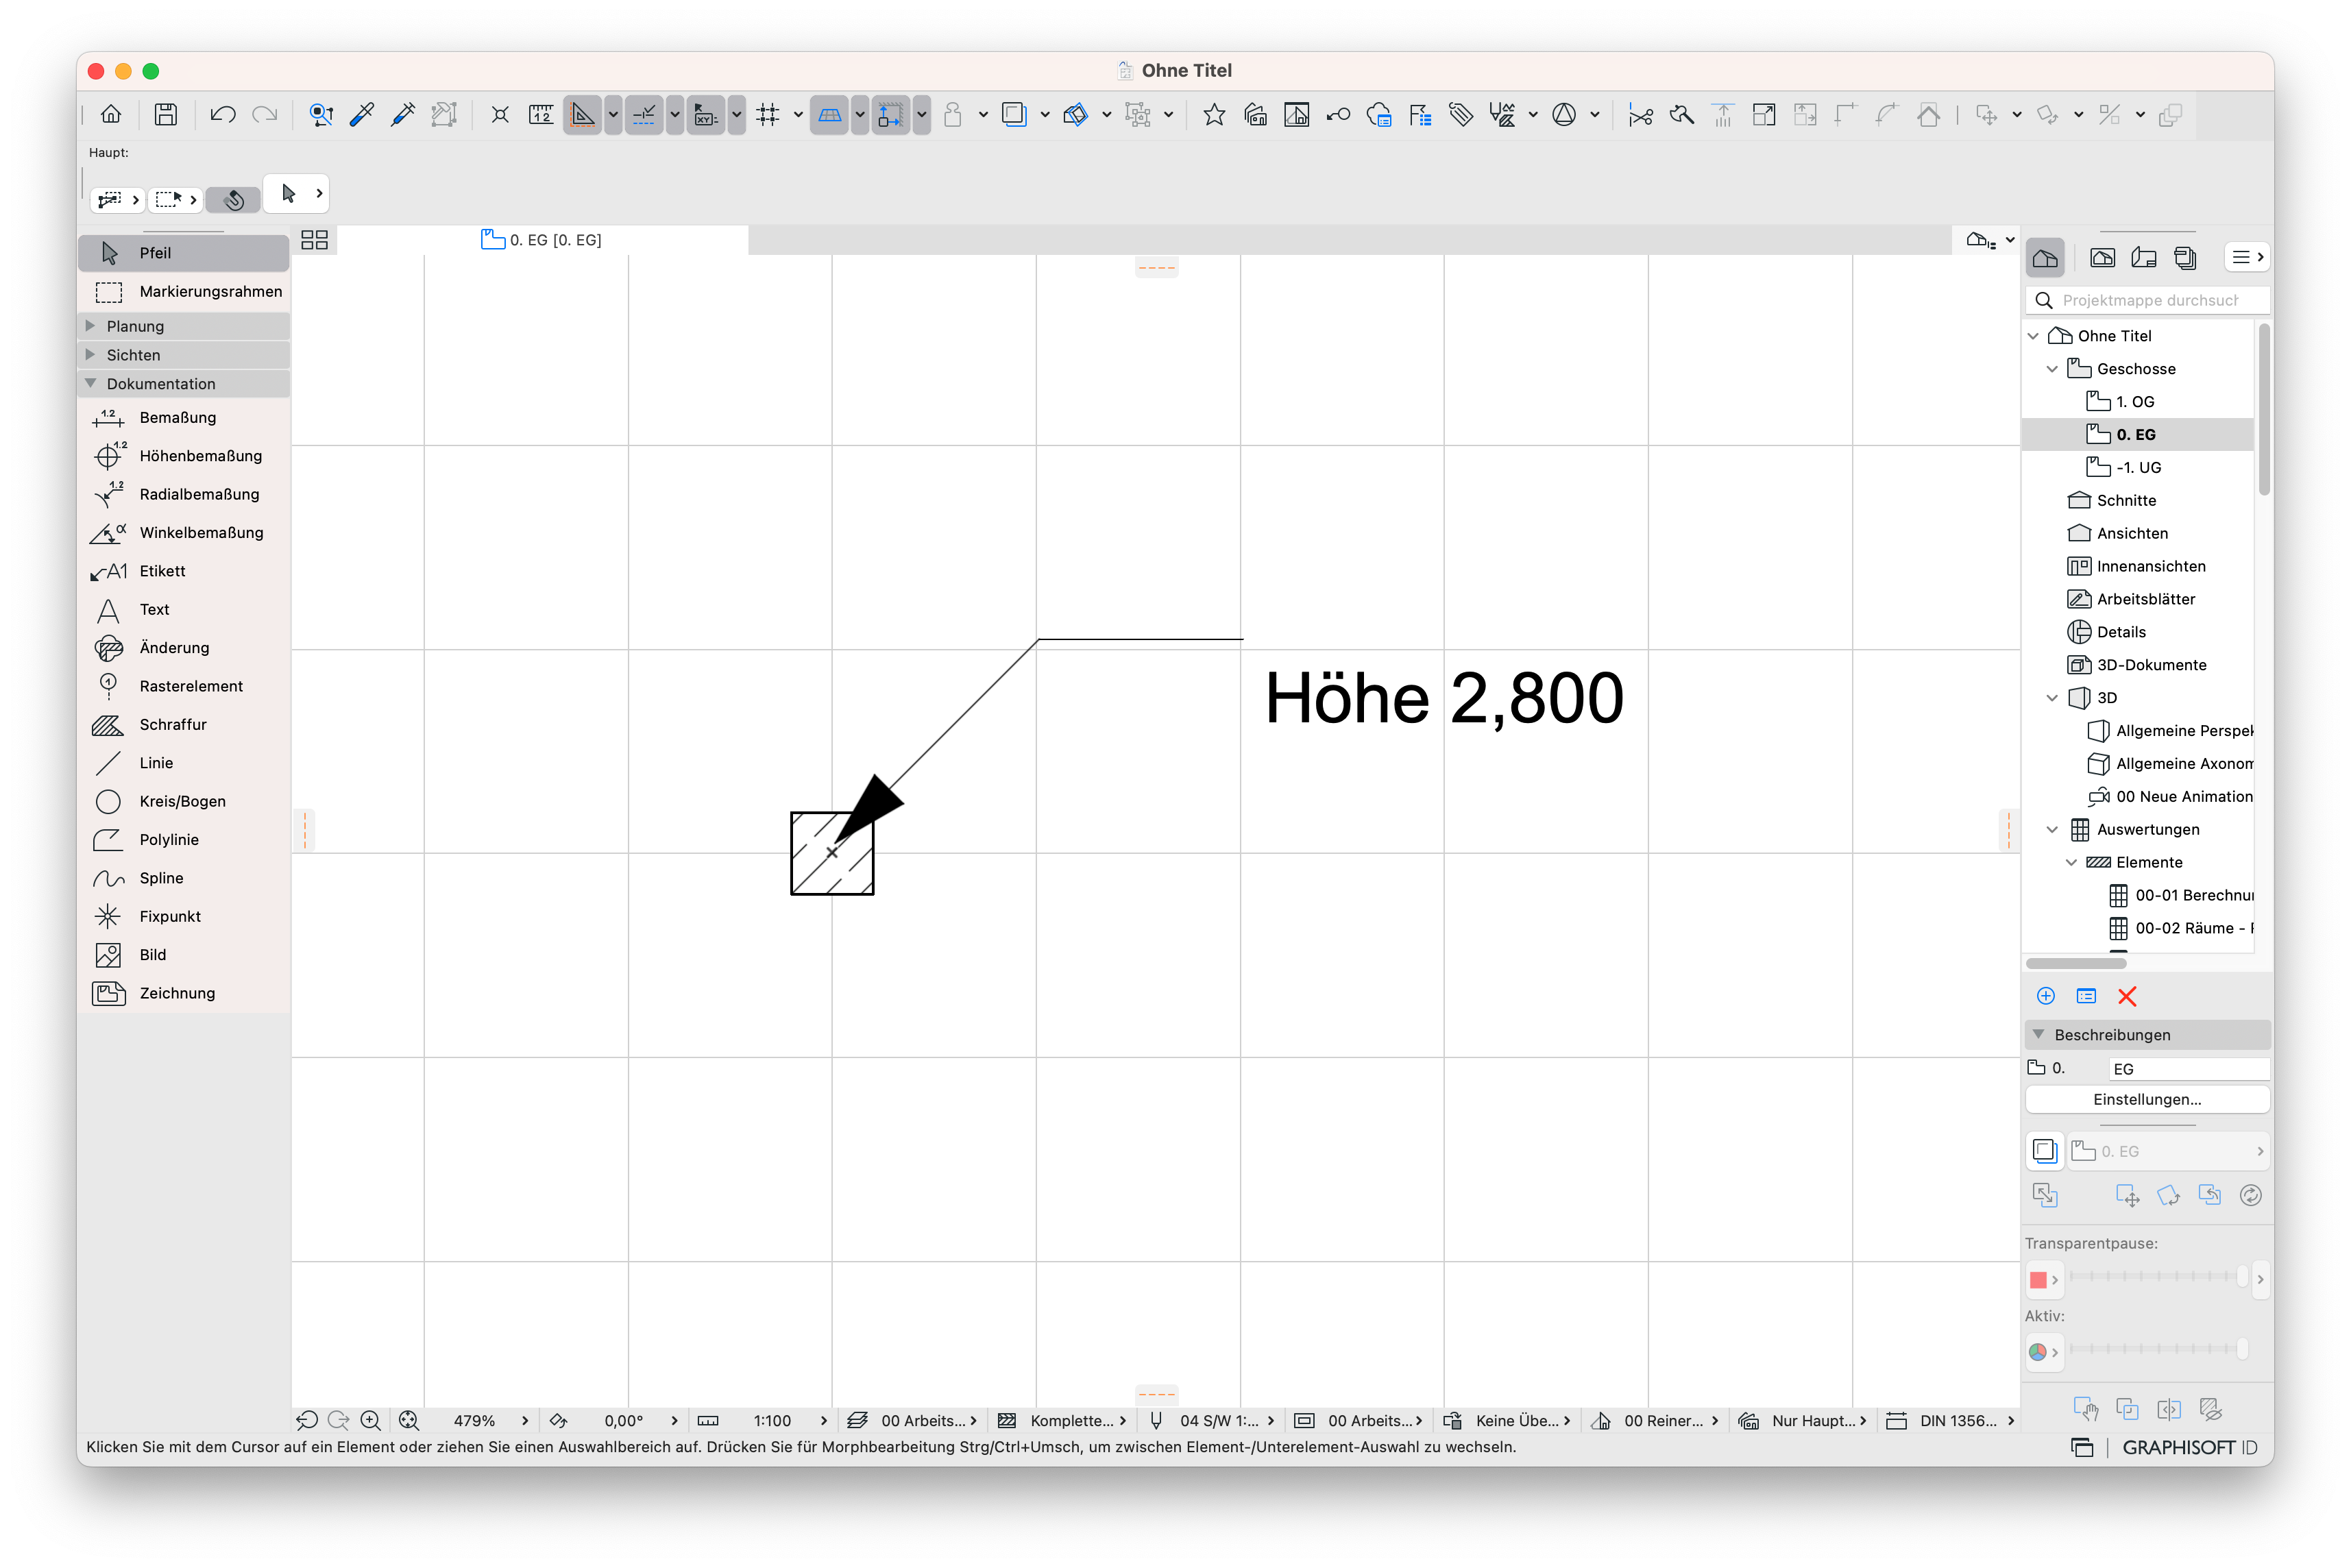Click the Undo arrow icon
Screen dimensions: 2351x1568
(222, 115)
